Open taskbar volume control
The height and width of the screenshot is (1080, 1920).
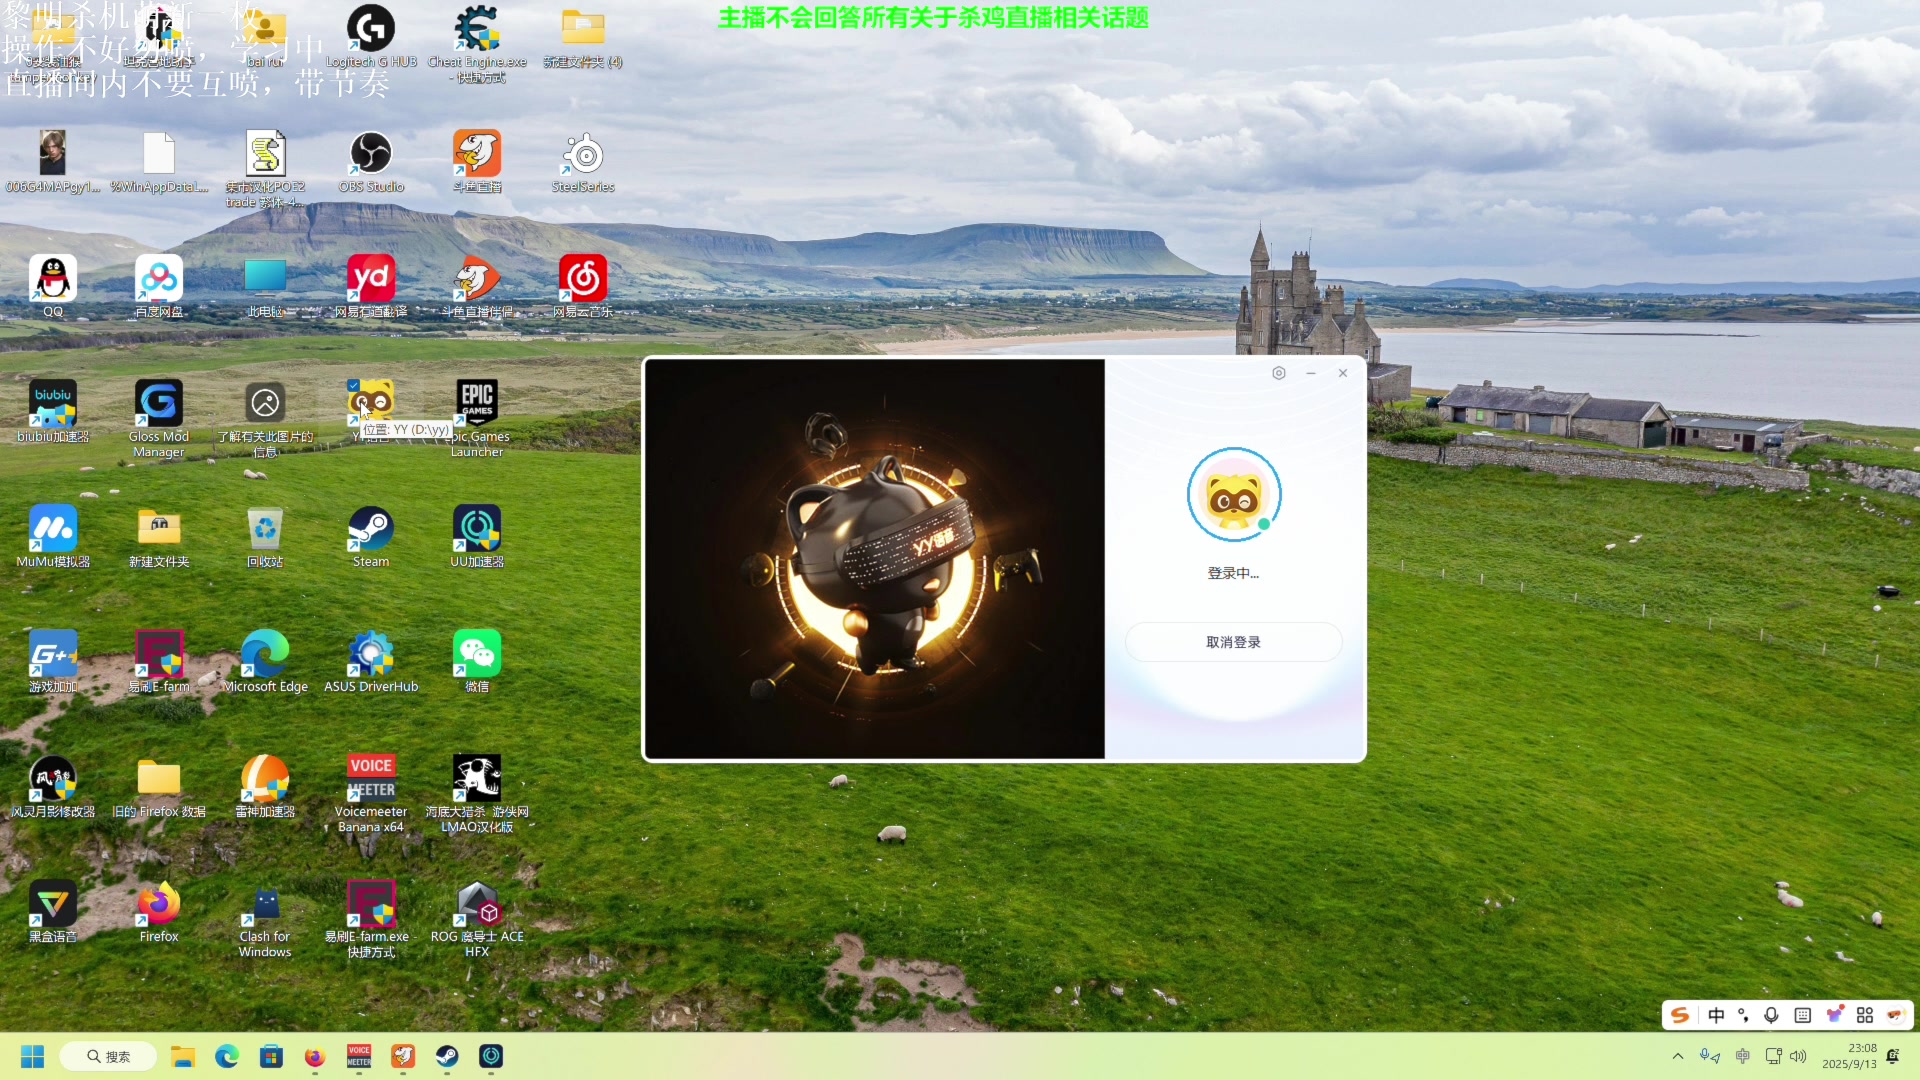tap(1798, 1056)
